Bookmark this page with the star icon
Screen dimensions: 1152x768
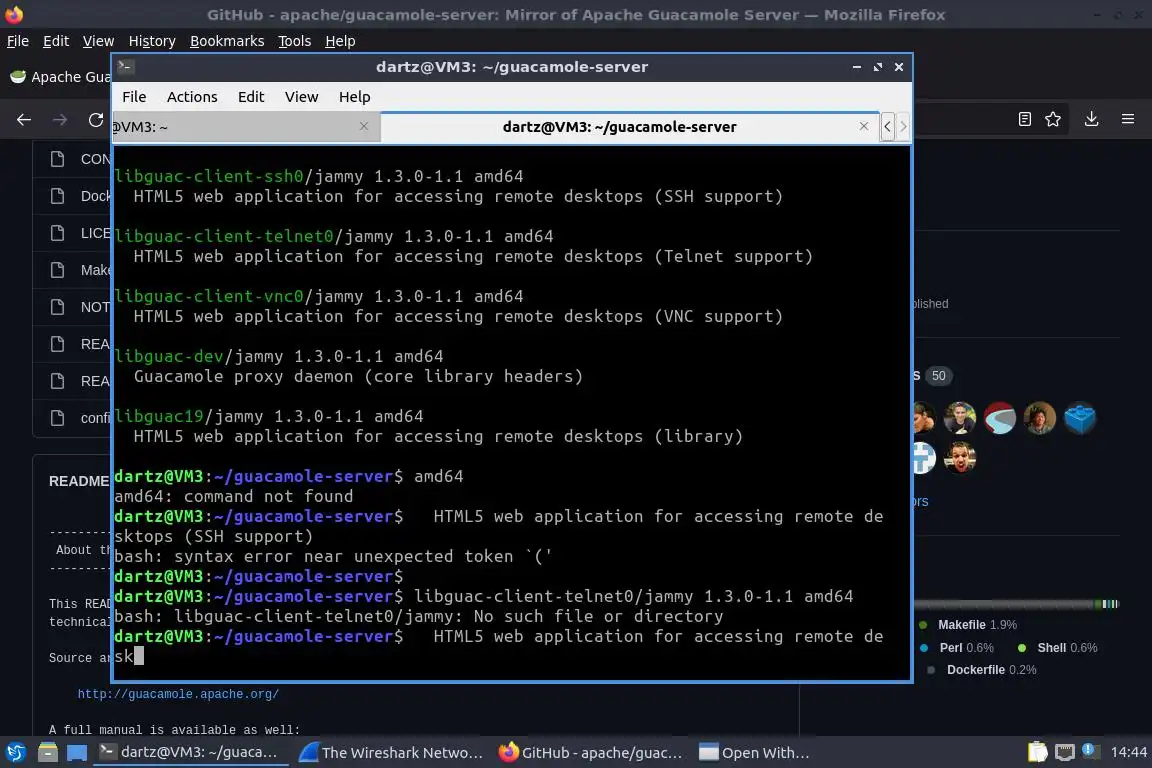pyautogui.click(x=1053, y=119)
